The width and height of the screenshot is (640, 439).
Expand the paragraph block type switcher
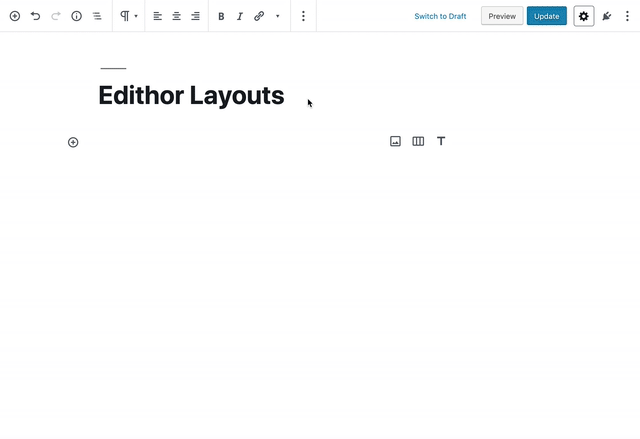(x=129, y=16)
